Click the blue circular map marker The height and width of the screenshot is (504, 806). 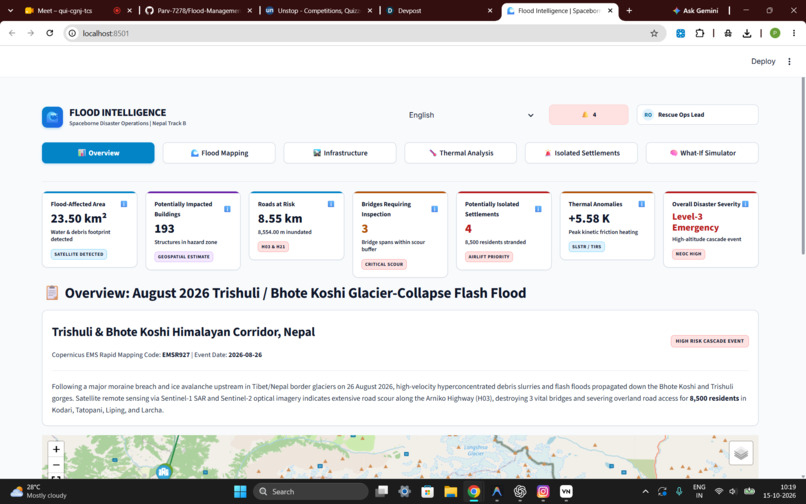point(163,472)
